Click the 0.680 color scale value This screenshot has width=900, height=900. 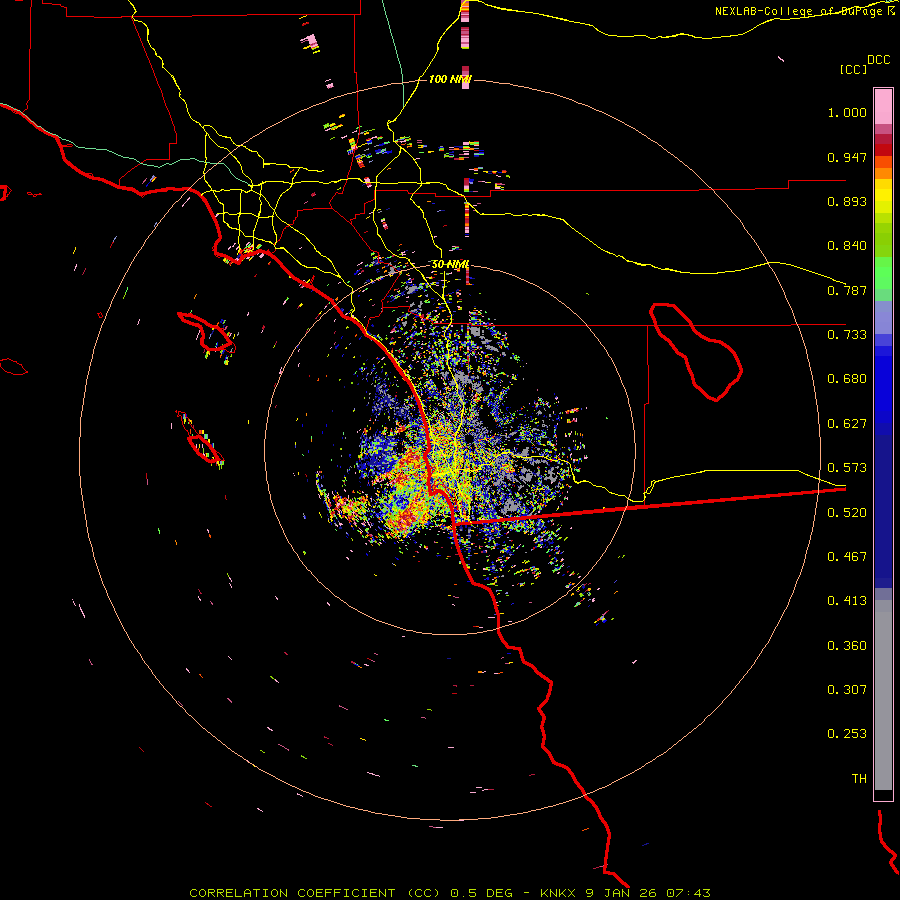coord(847,379)
